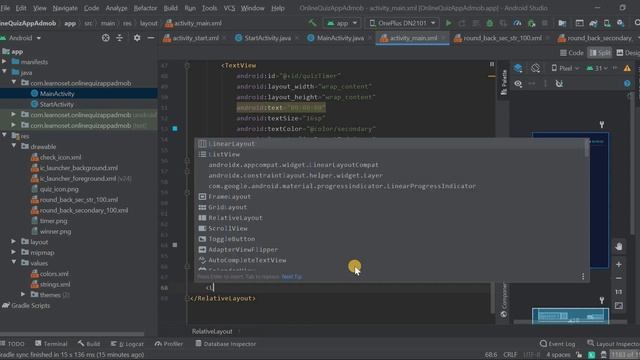Click the help question icon in preview
Screen dimensions: 640x360
tap(627, 84)
